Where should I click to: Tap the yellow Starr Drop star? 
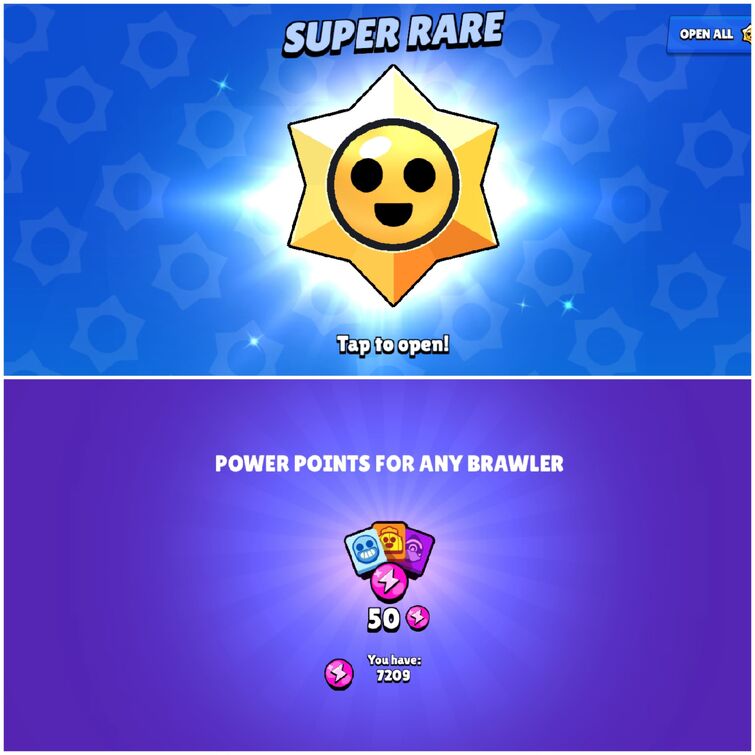(x=393, y=185)
